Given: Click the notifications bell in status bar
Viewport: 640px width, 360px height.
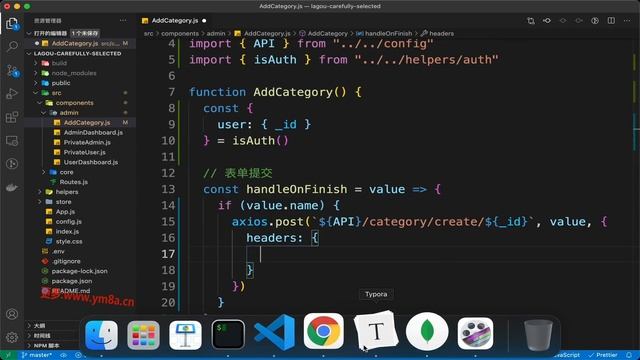Looking at the screenshot, I should click(629, 355).
